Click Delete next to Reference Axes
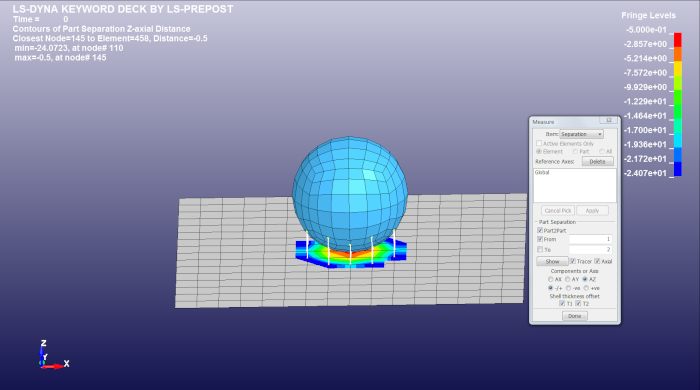This screenshot has width=700, height=390. click(597, 162)
